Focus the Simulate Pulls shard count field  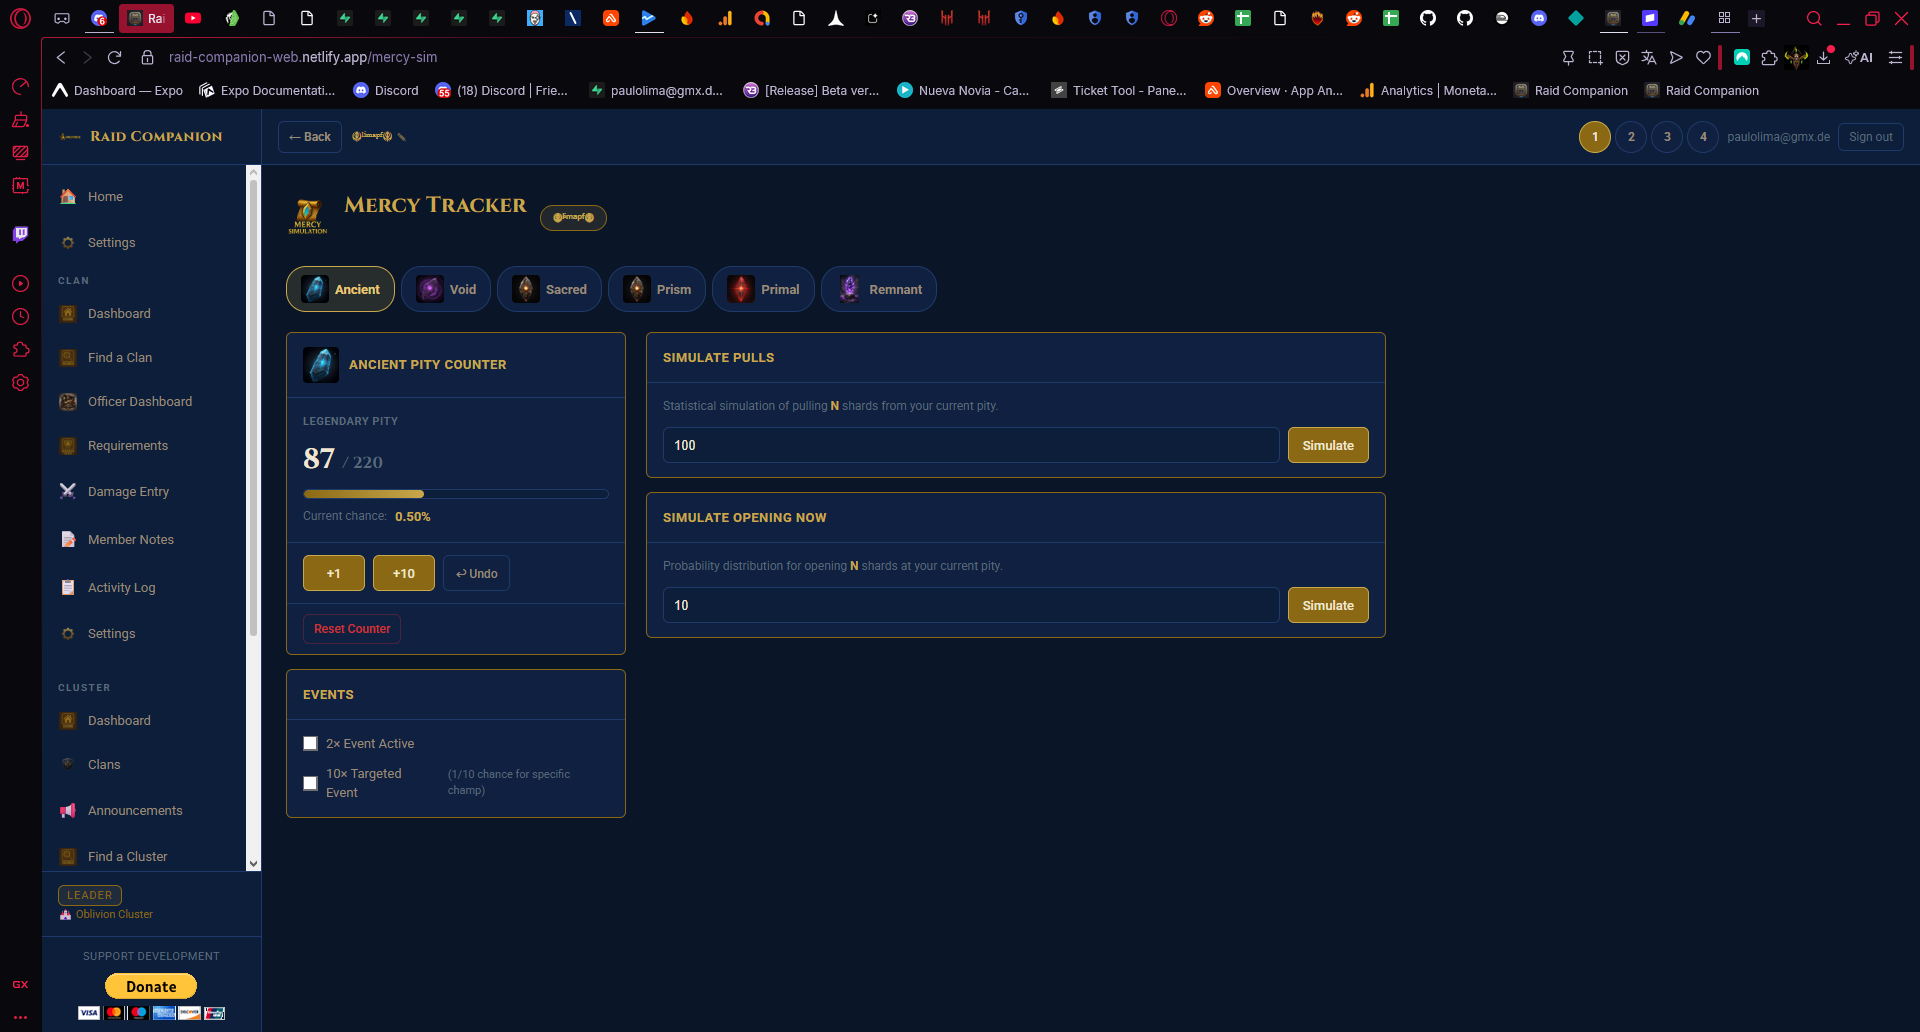pos(971,445)
